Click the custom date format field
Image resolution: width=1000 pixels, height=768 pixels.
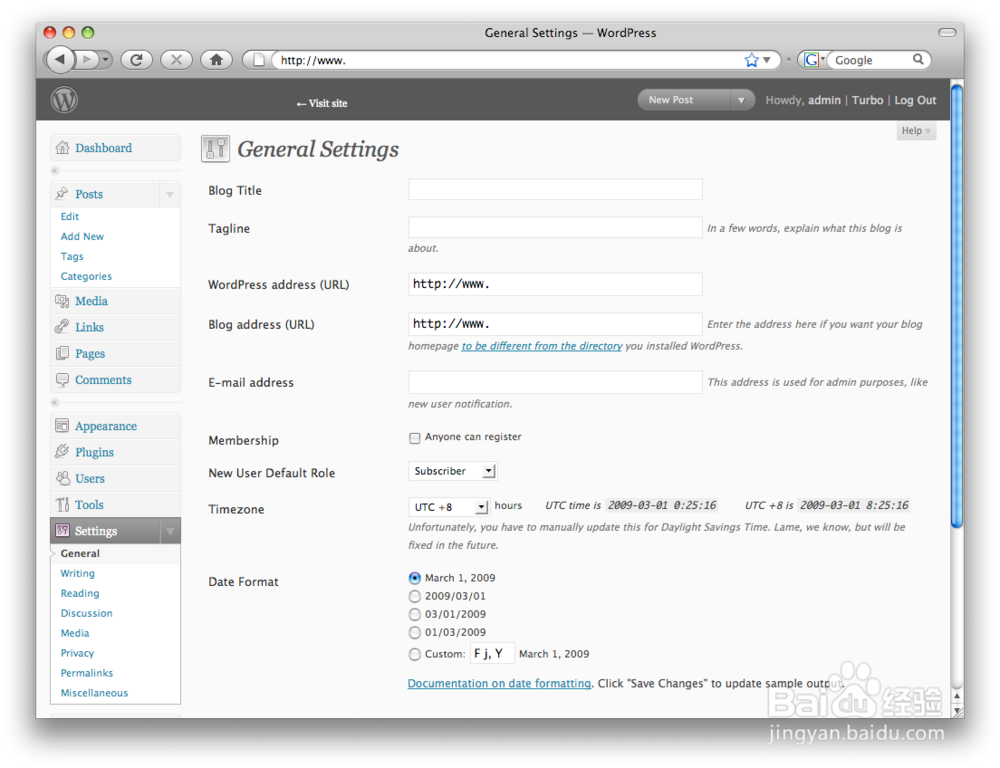[492, 653]
